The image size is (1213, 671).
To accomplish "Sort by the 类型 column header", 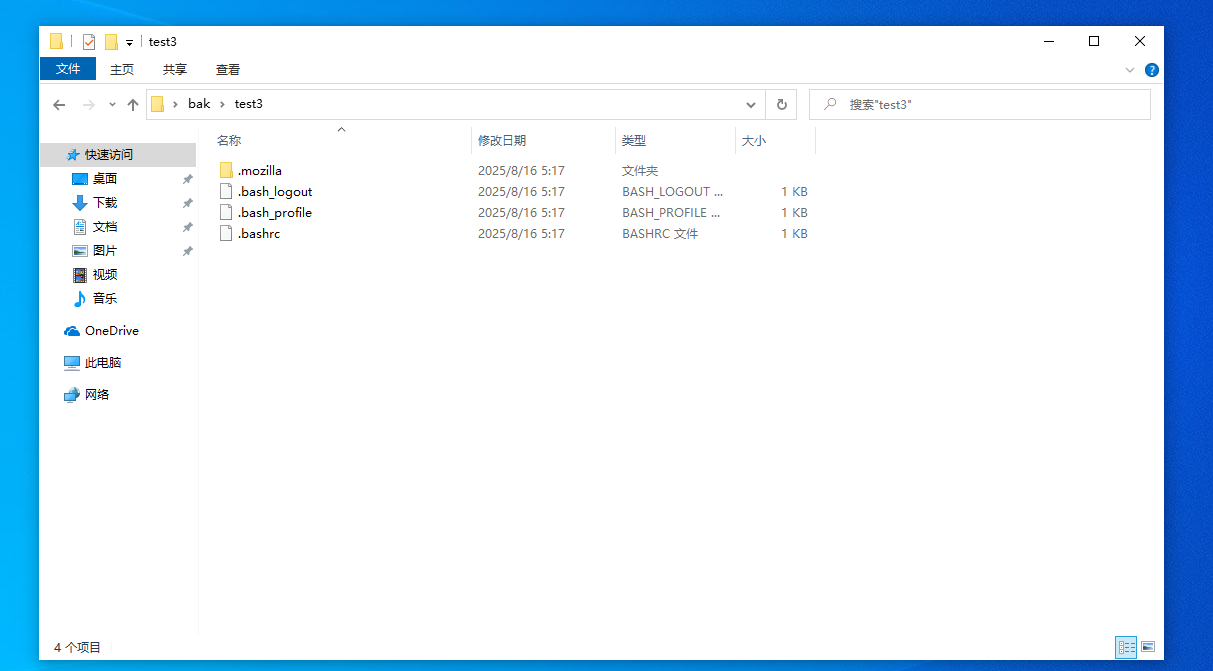I will (x=634, y=141).
